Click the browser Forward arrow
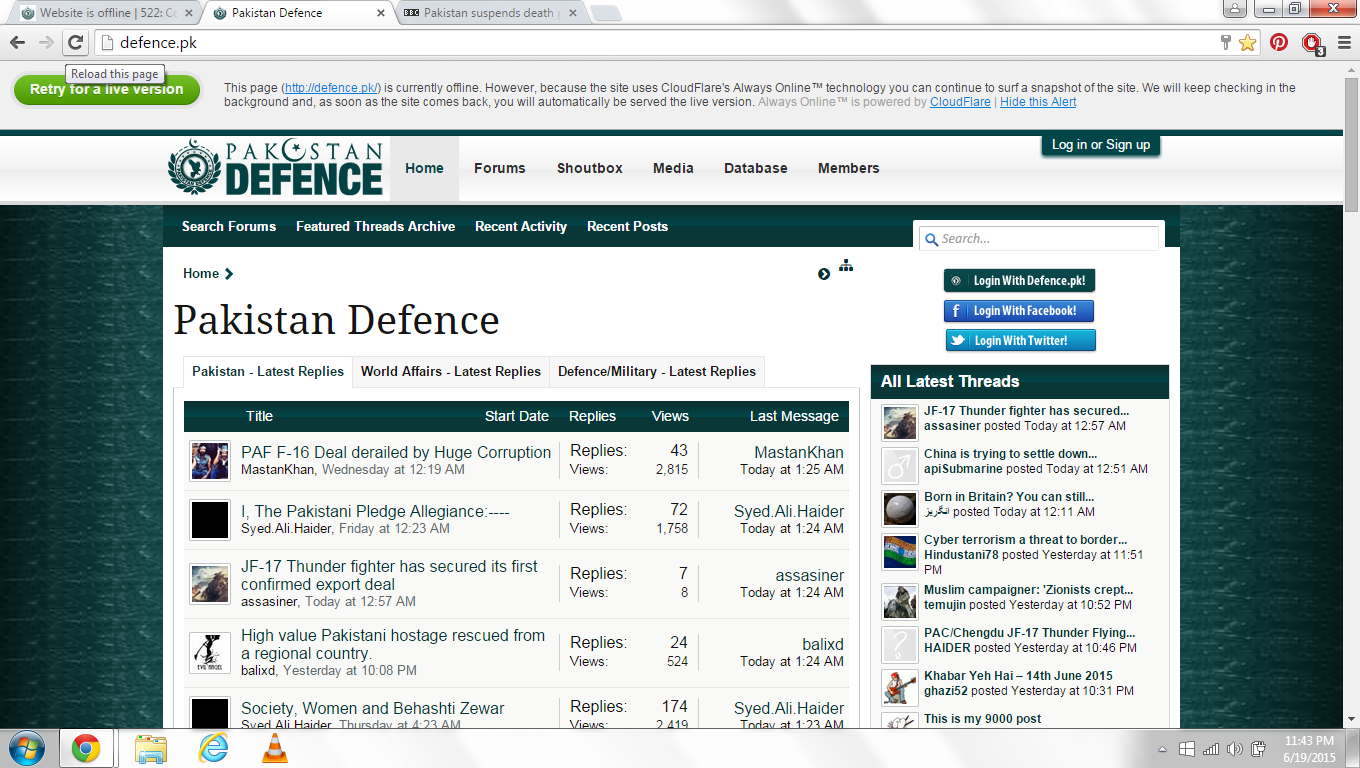This screenshot has width=1360, height=768. (x=45, y=42)
